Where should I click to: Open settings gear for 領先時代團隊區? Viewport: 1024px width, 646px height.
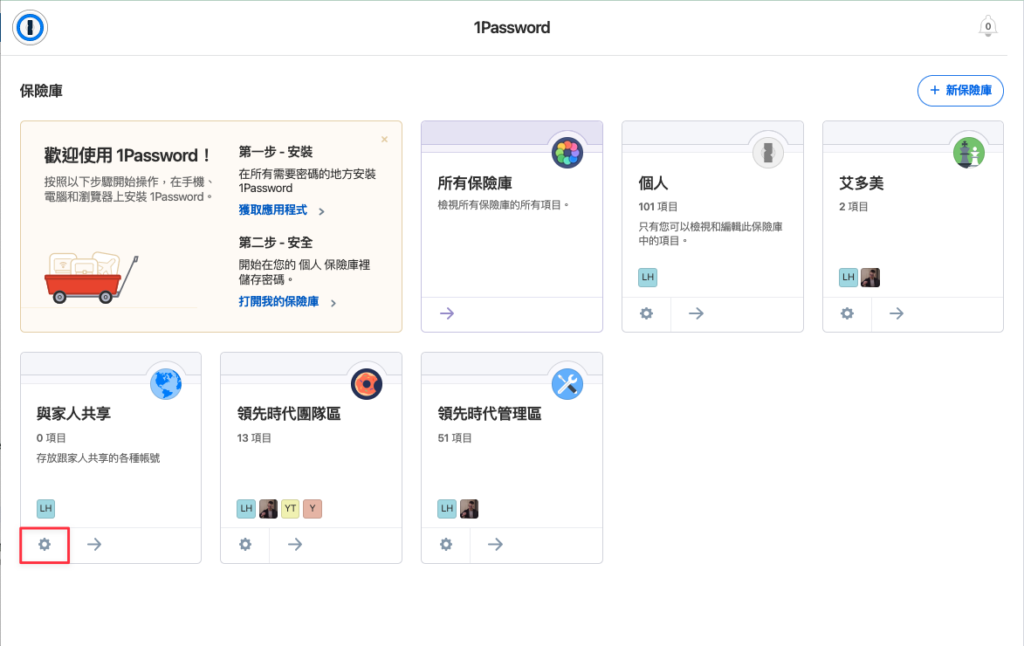(245, 544)
